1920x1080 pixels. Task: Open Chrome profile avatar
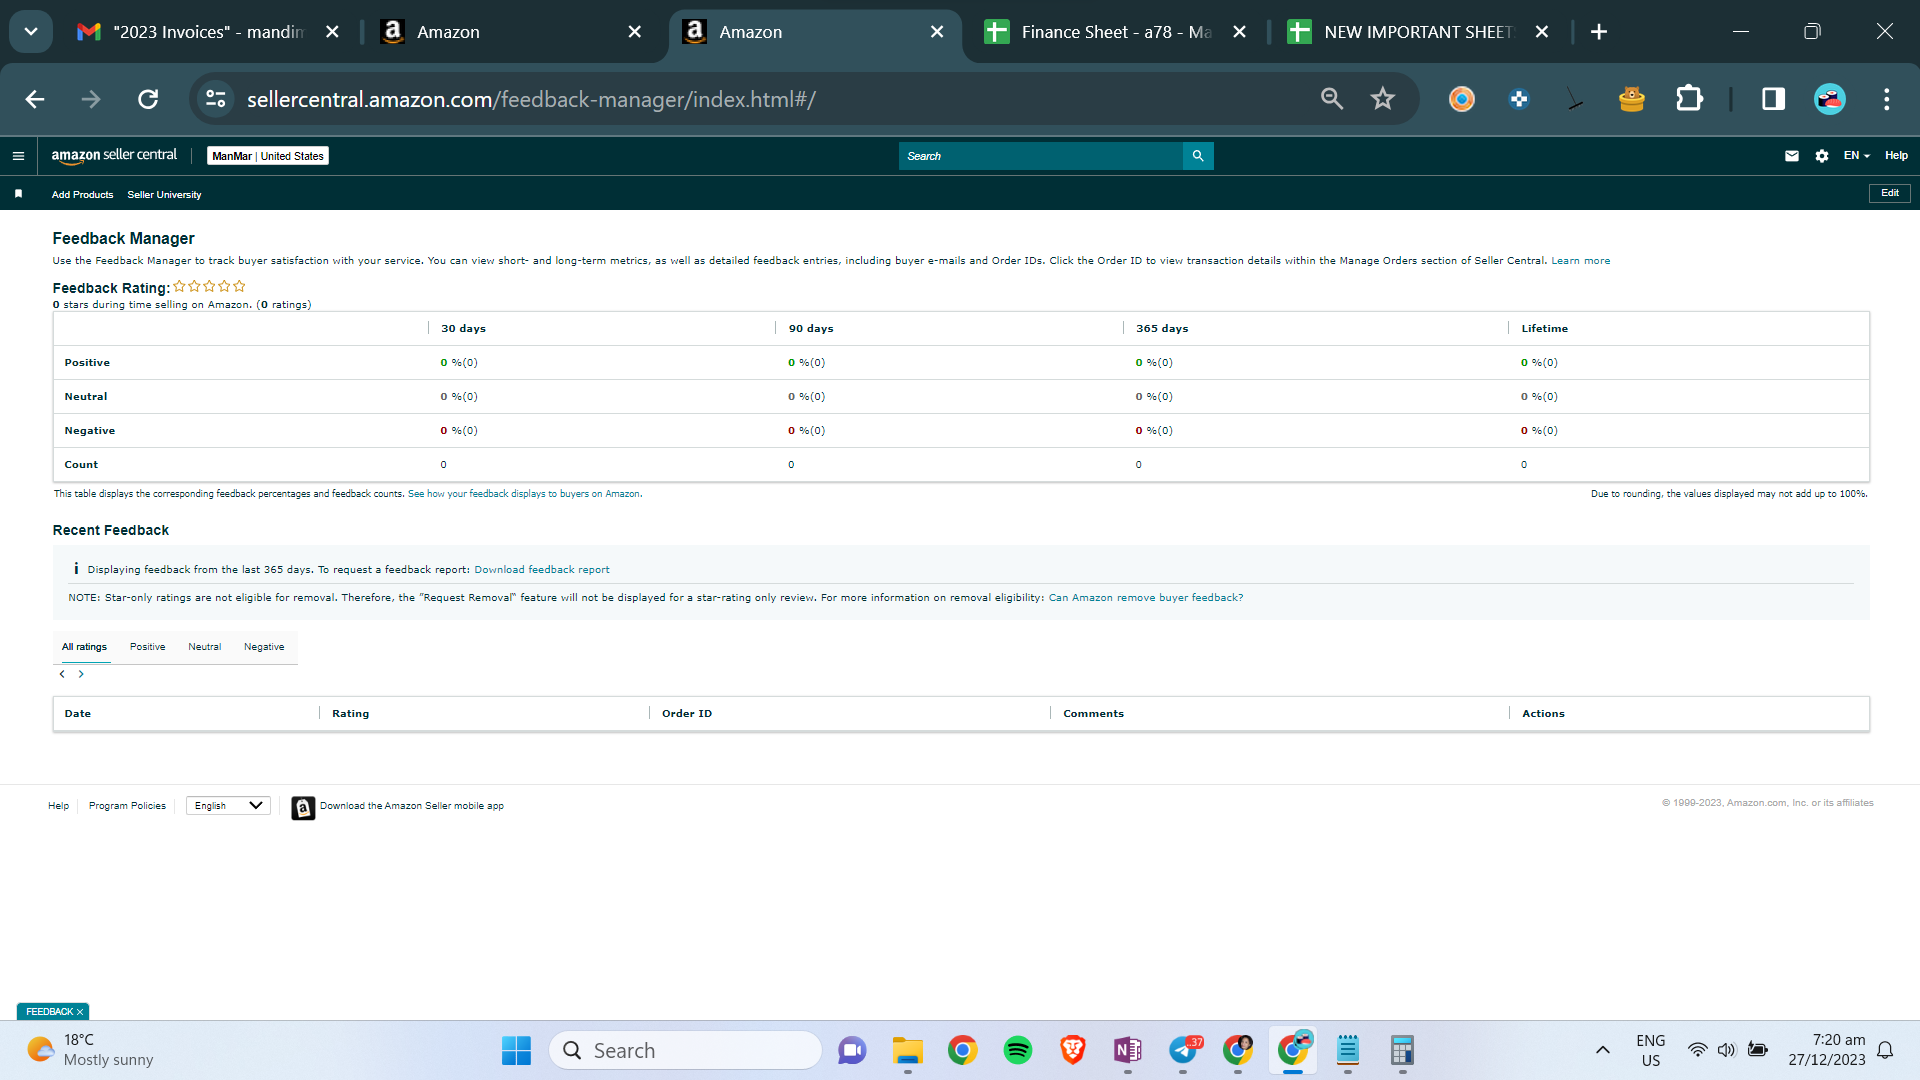[1830, 99]
